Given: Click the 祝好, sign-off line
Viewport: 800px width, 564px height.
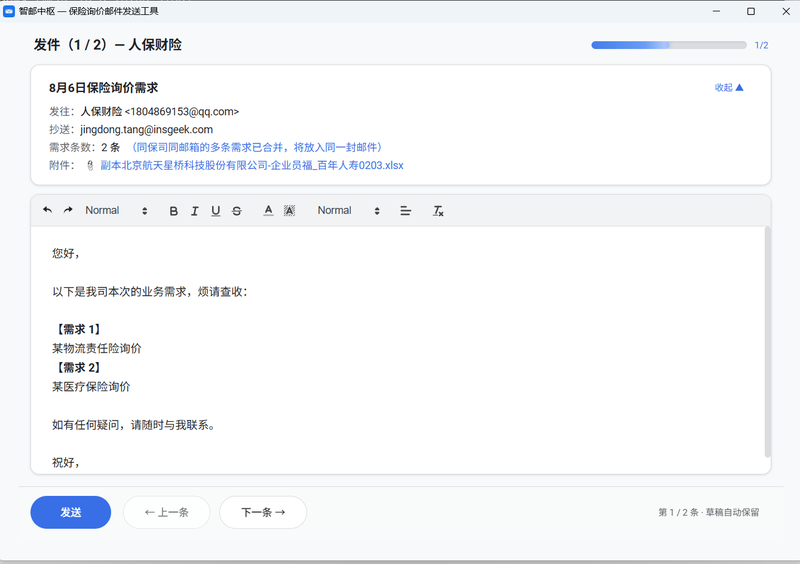Looking at the screenshot, I should 66,462.
